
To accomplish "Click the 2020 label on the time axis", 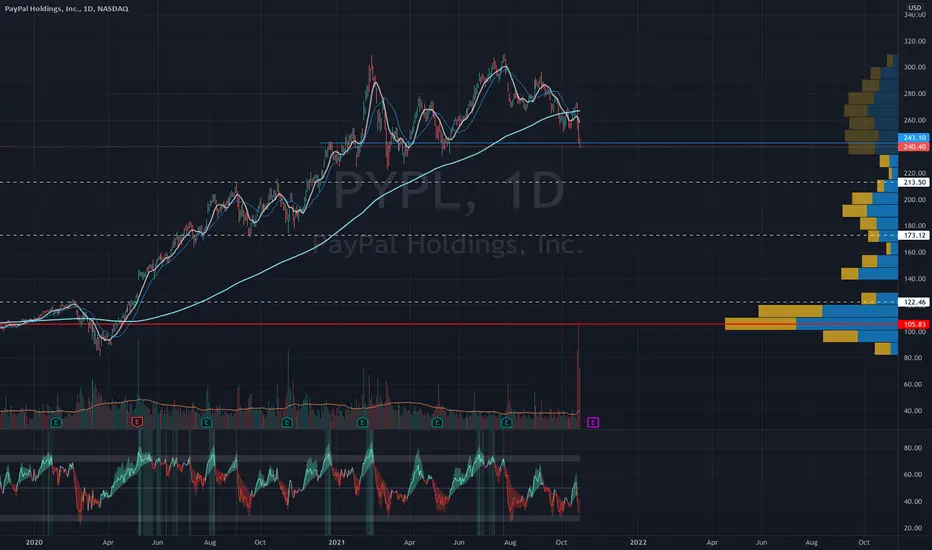I will point(34,542).
